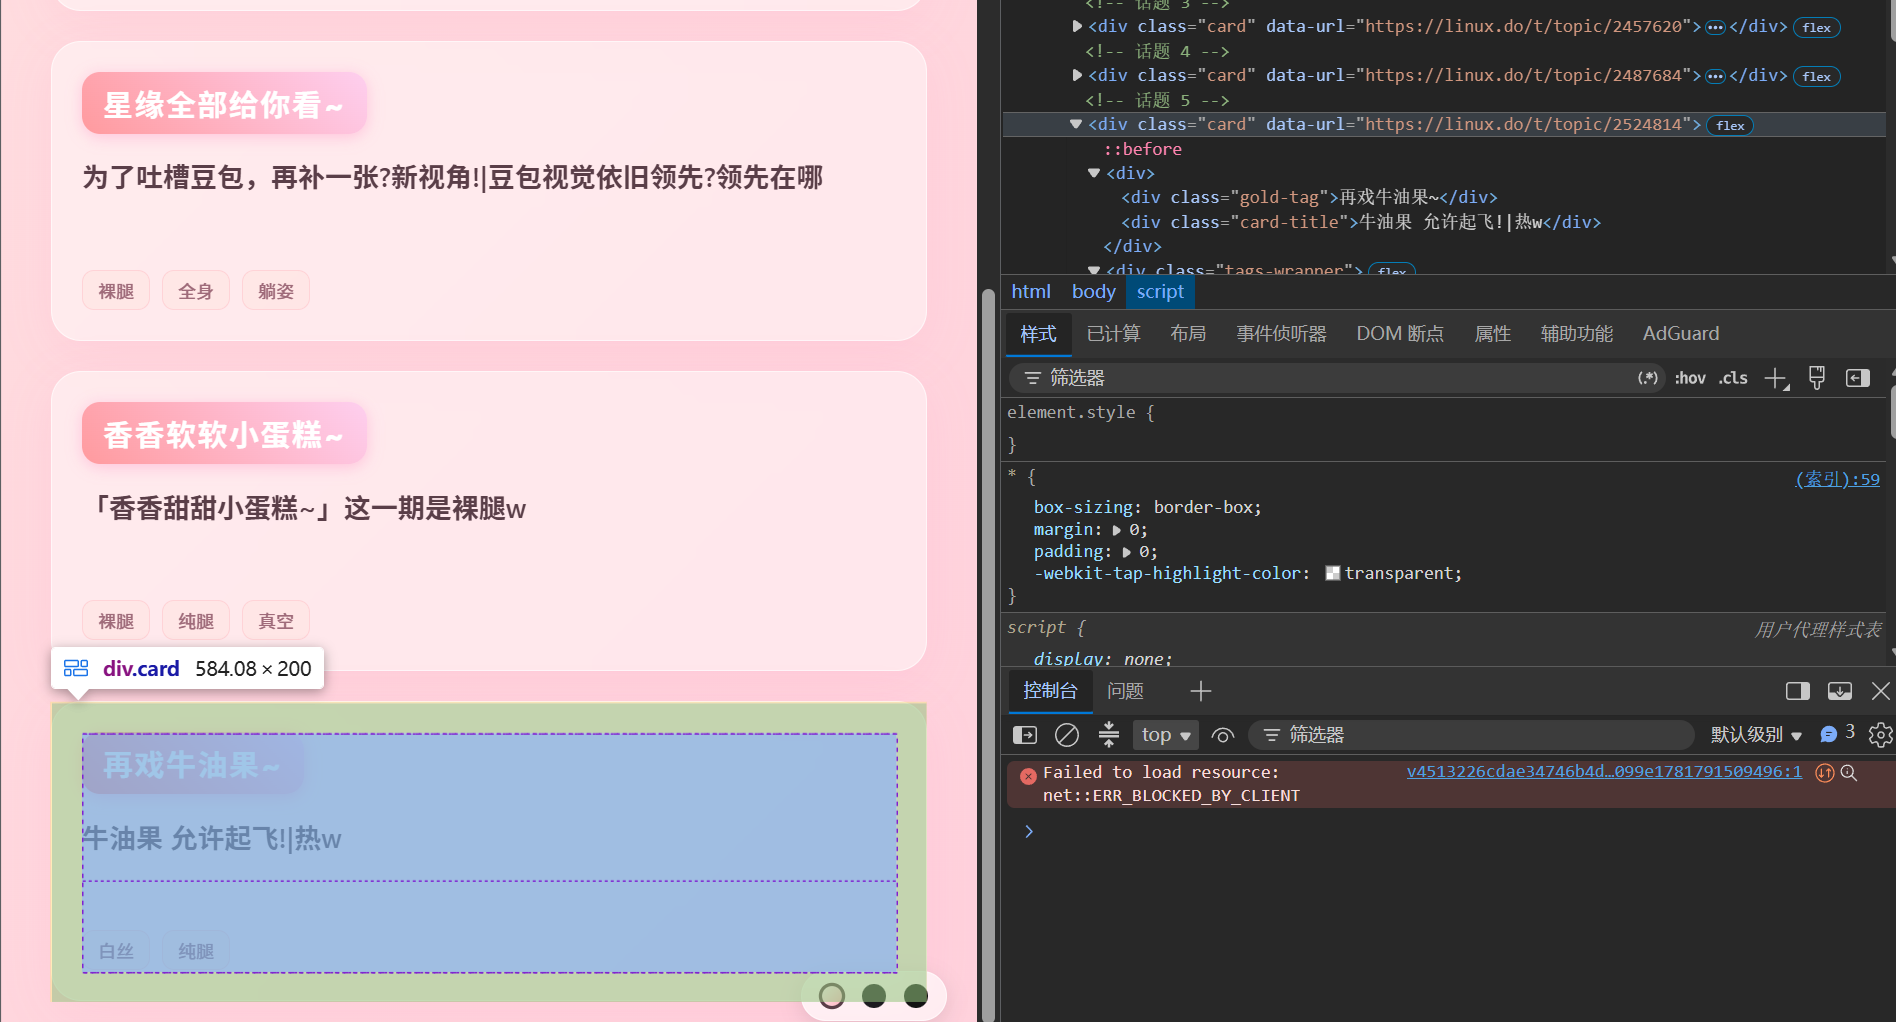Open console settings gear
Viewport: 1896px width, 1022px height.
1880,735
